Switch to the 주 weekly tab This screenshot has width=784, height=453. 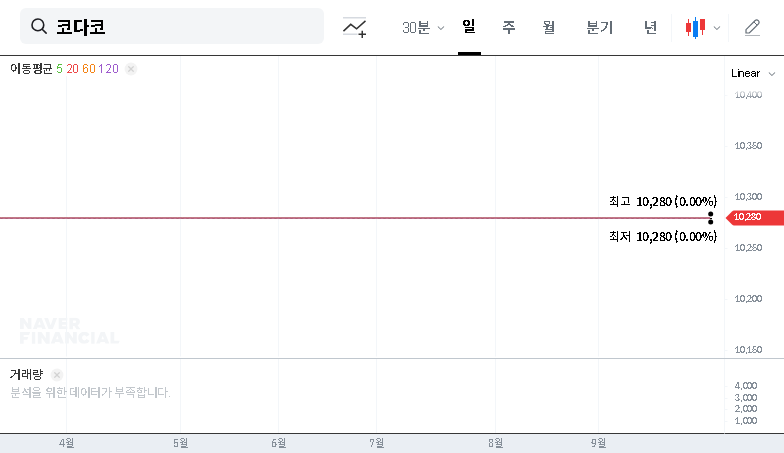click(508, 28)
